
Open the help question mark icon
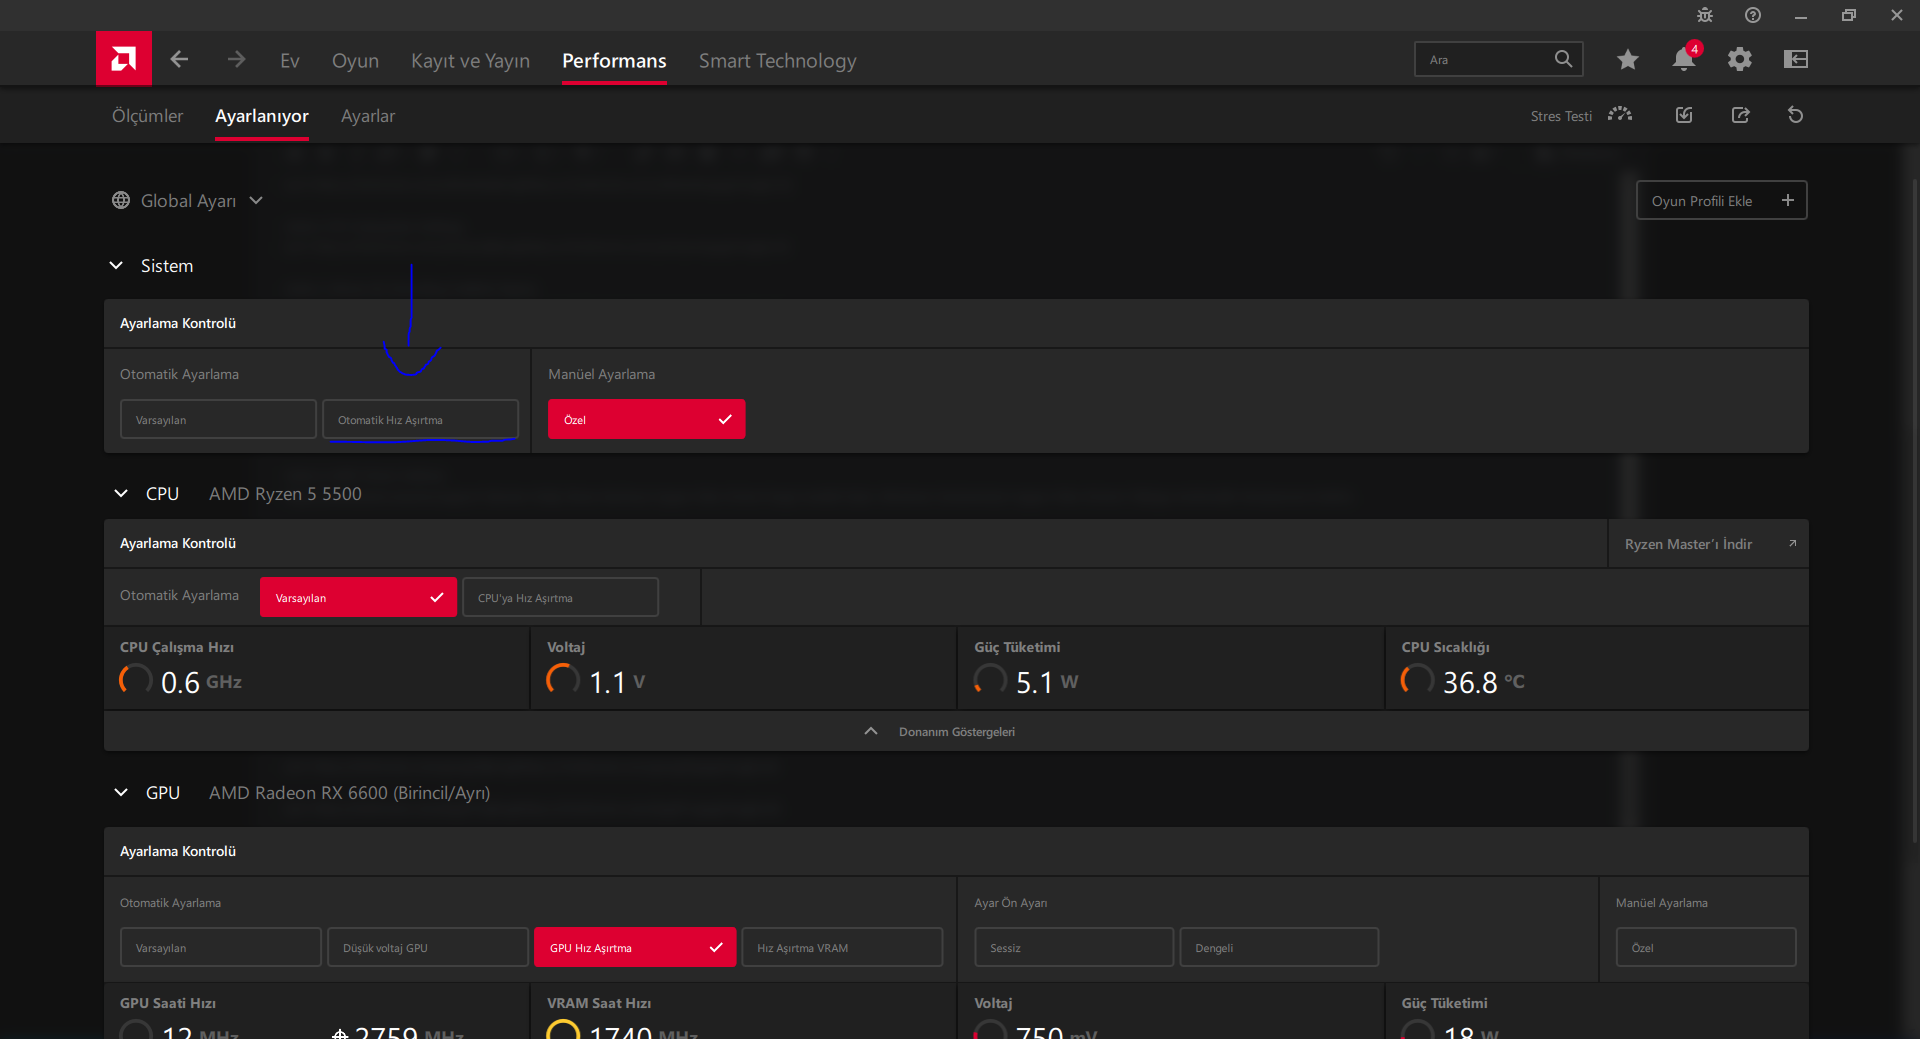point(1753,15)
